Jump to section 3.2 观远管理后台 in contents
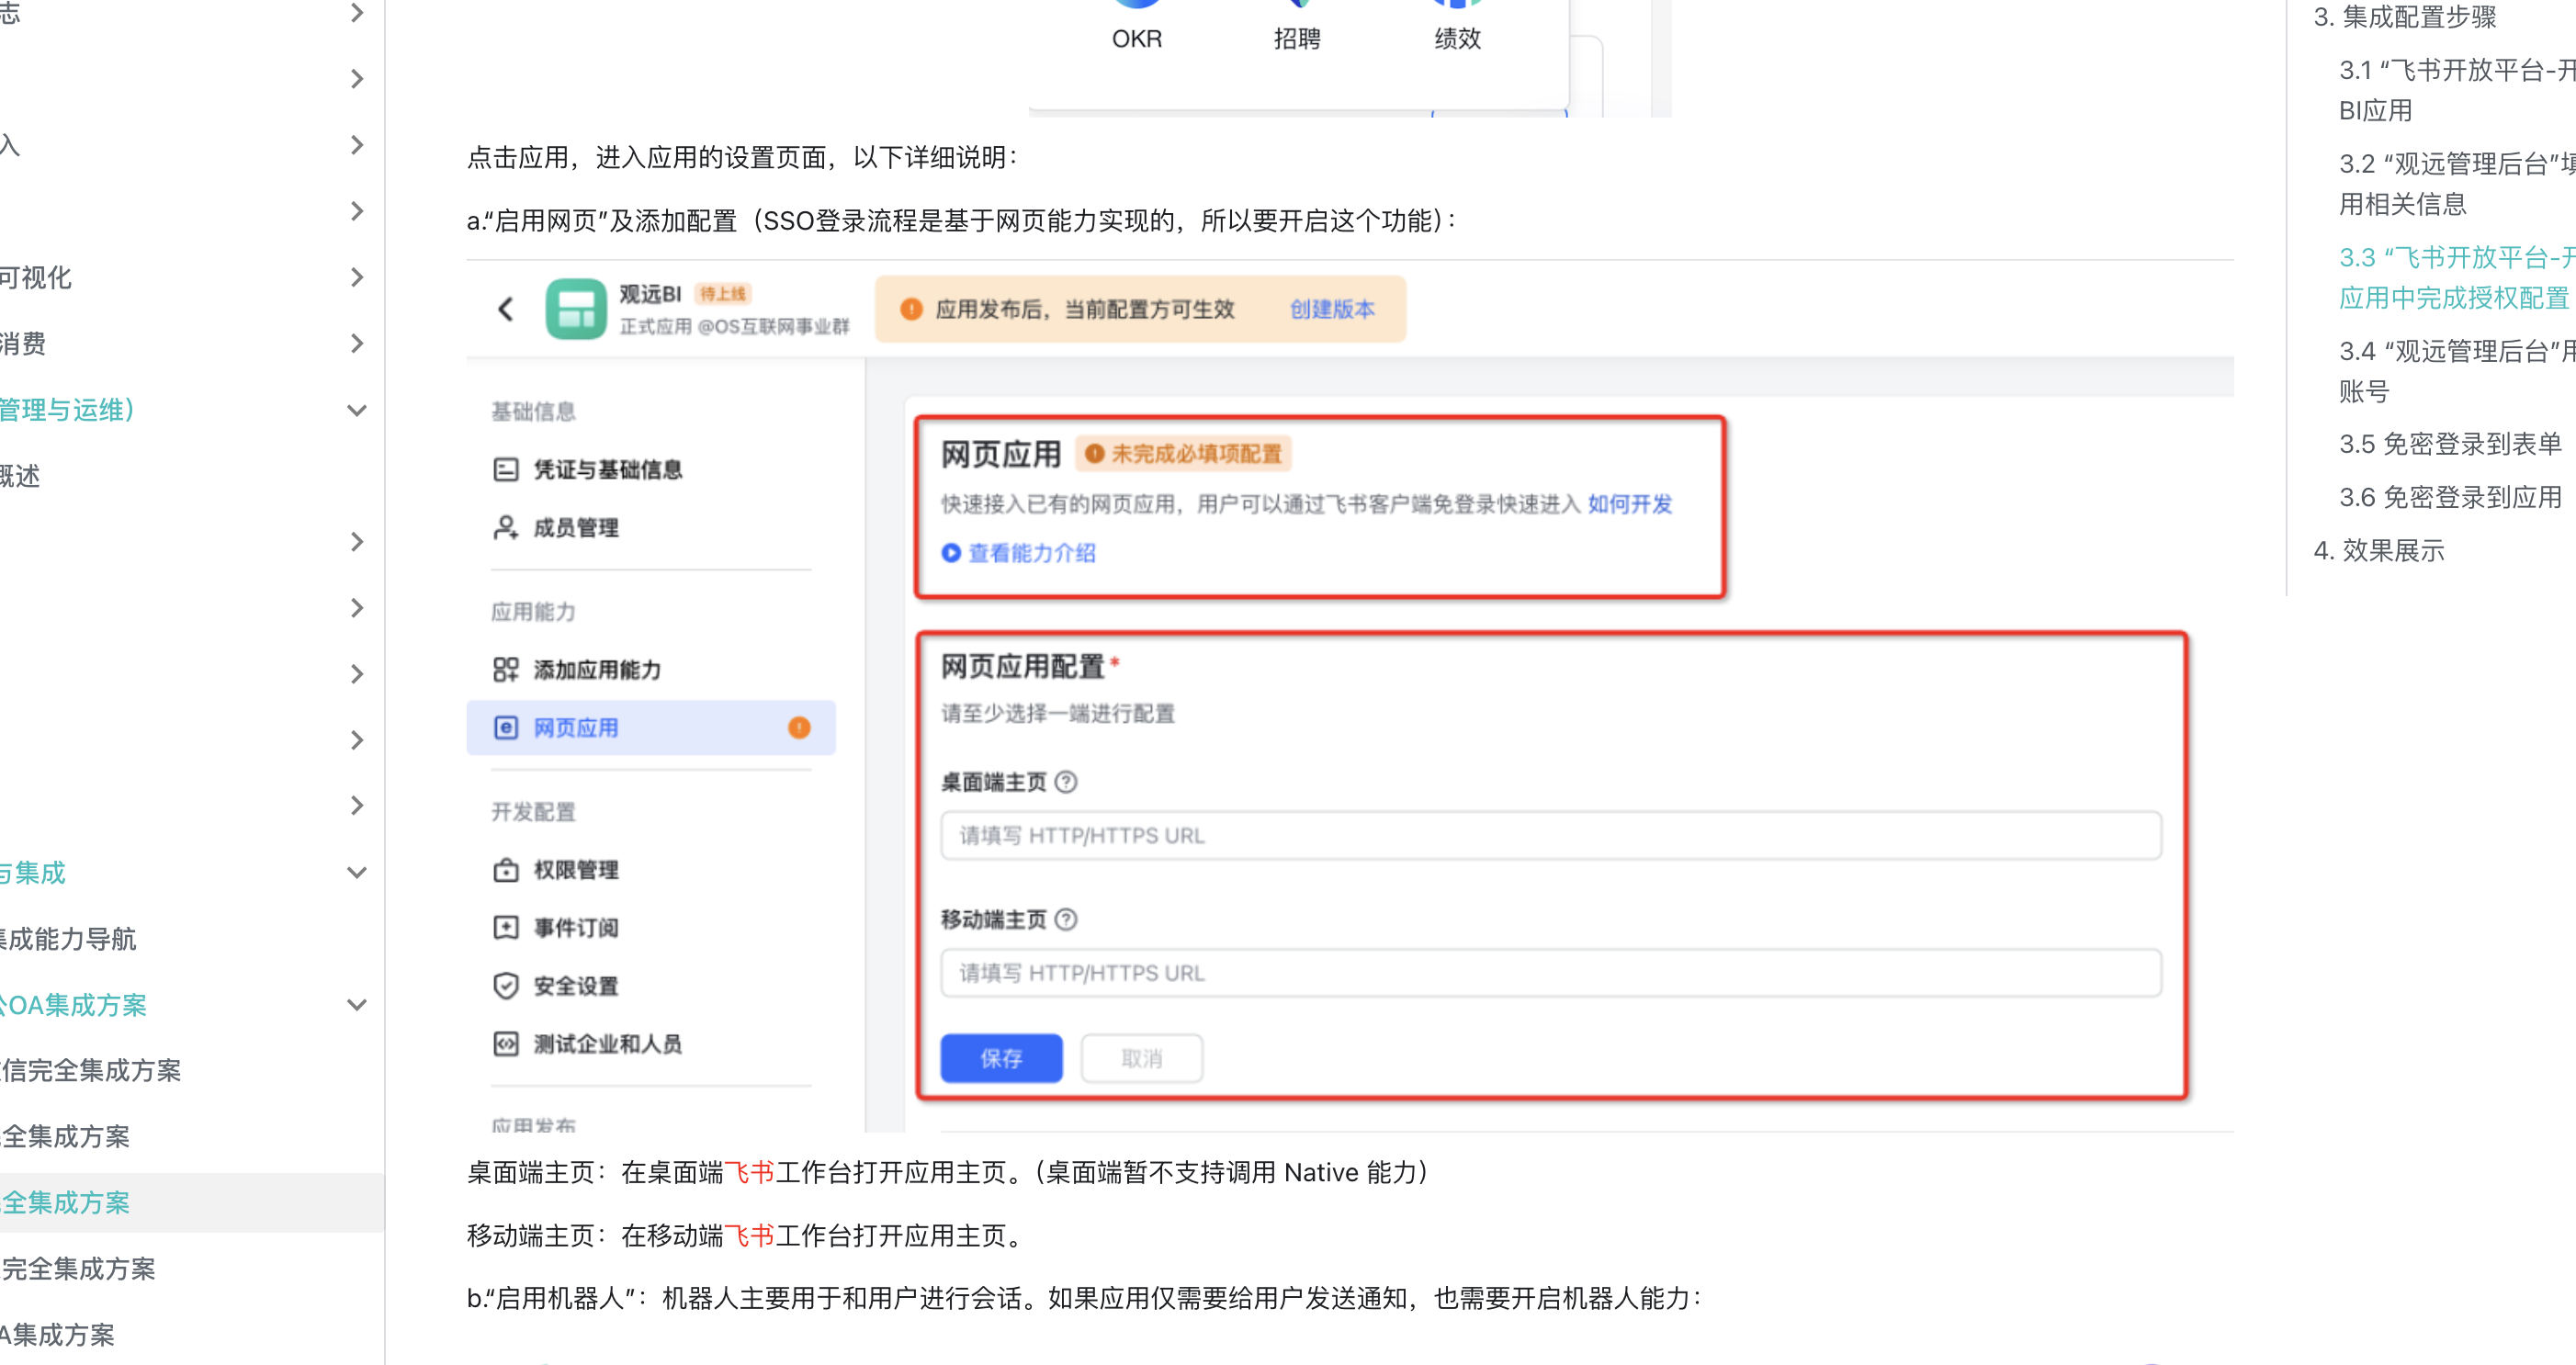 pos(2456,183)
